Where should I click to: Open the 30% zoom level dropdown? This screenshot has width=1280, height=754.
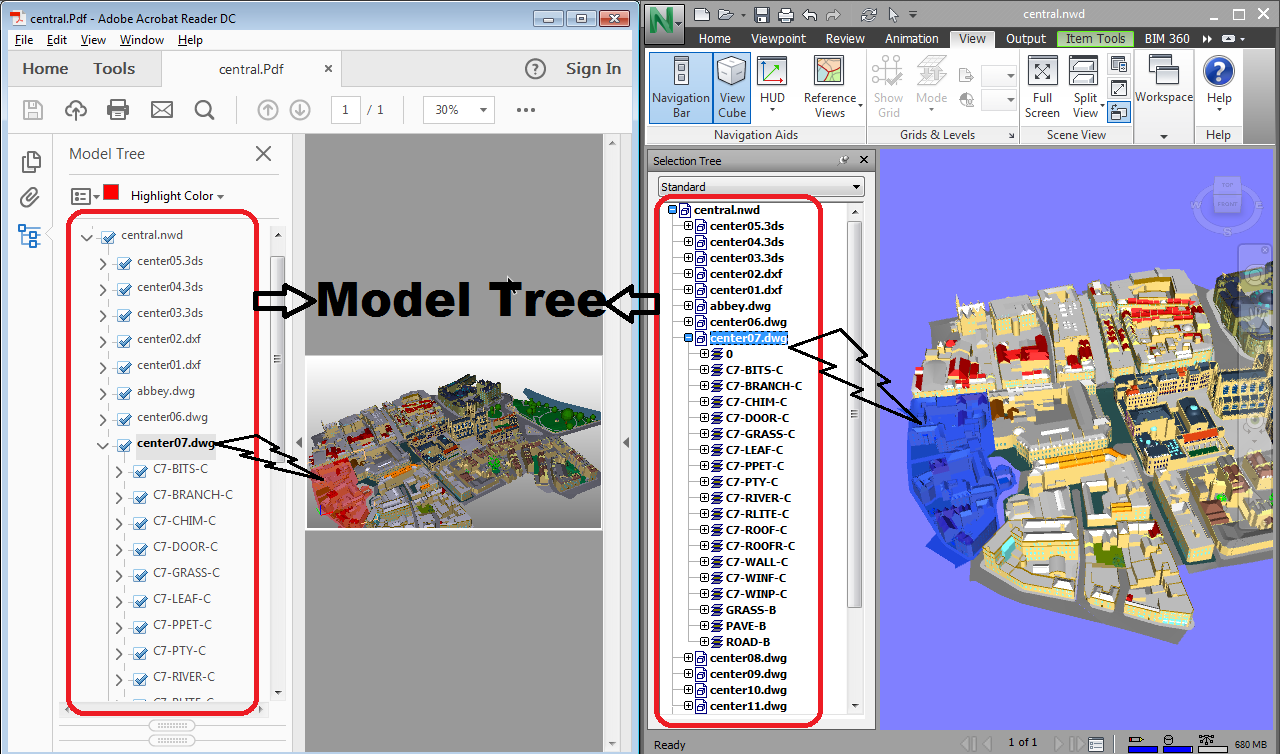(x=459, y=110)
